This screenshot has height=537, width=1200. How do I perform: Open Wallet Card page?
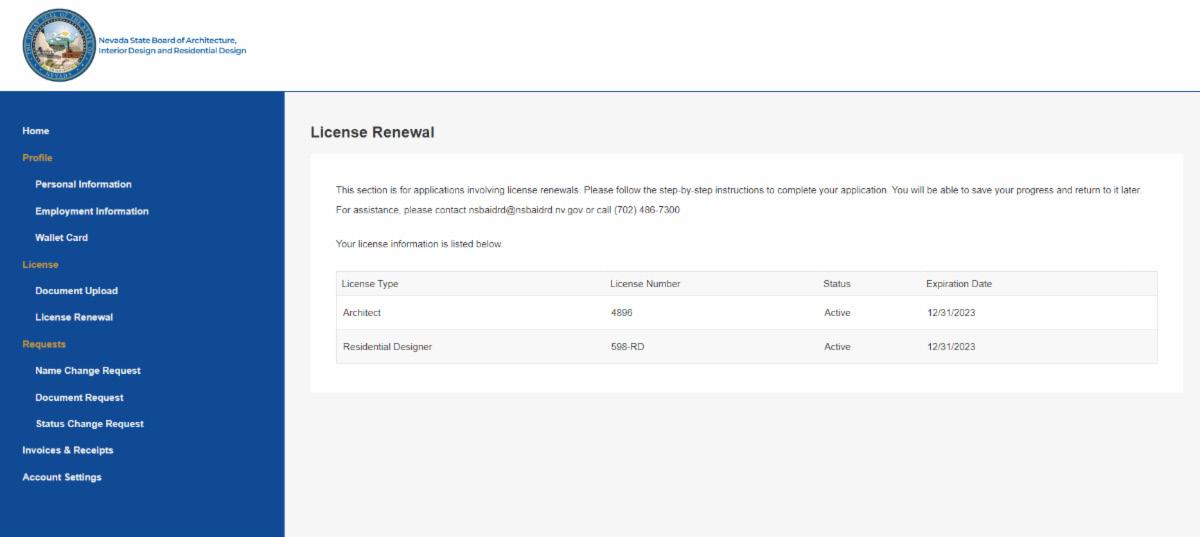(x=62, y=238)
